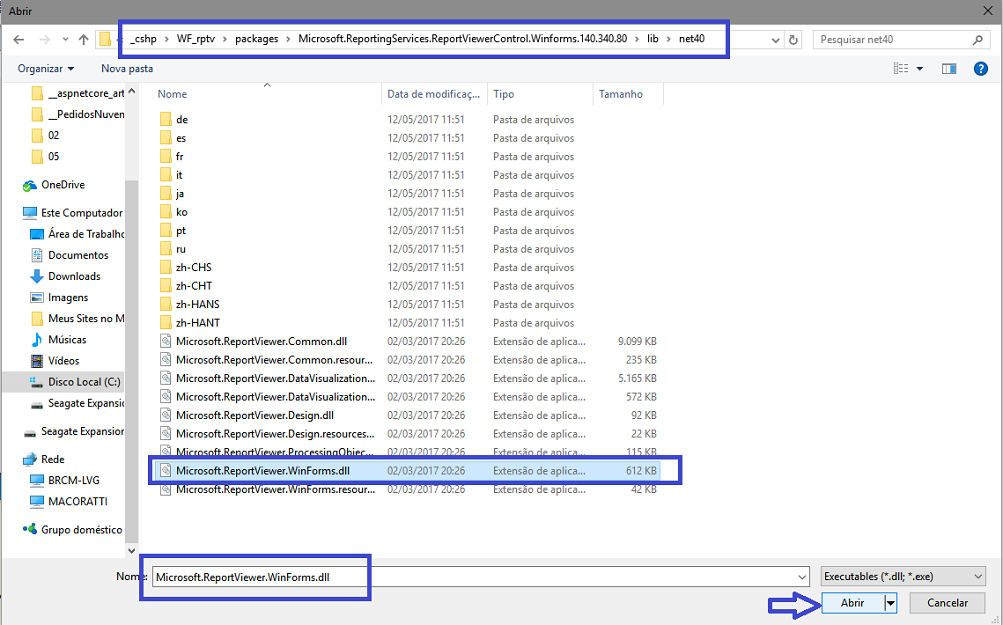Sort by the Tipo column header
1003x625 pixels.
coord(503,94)
